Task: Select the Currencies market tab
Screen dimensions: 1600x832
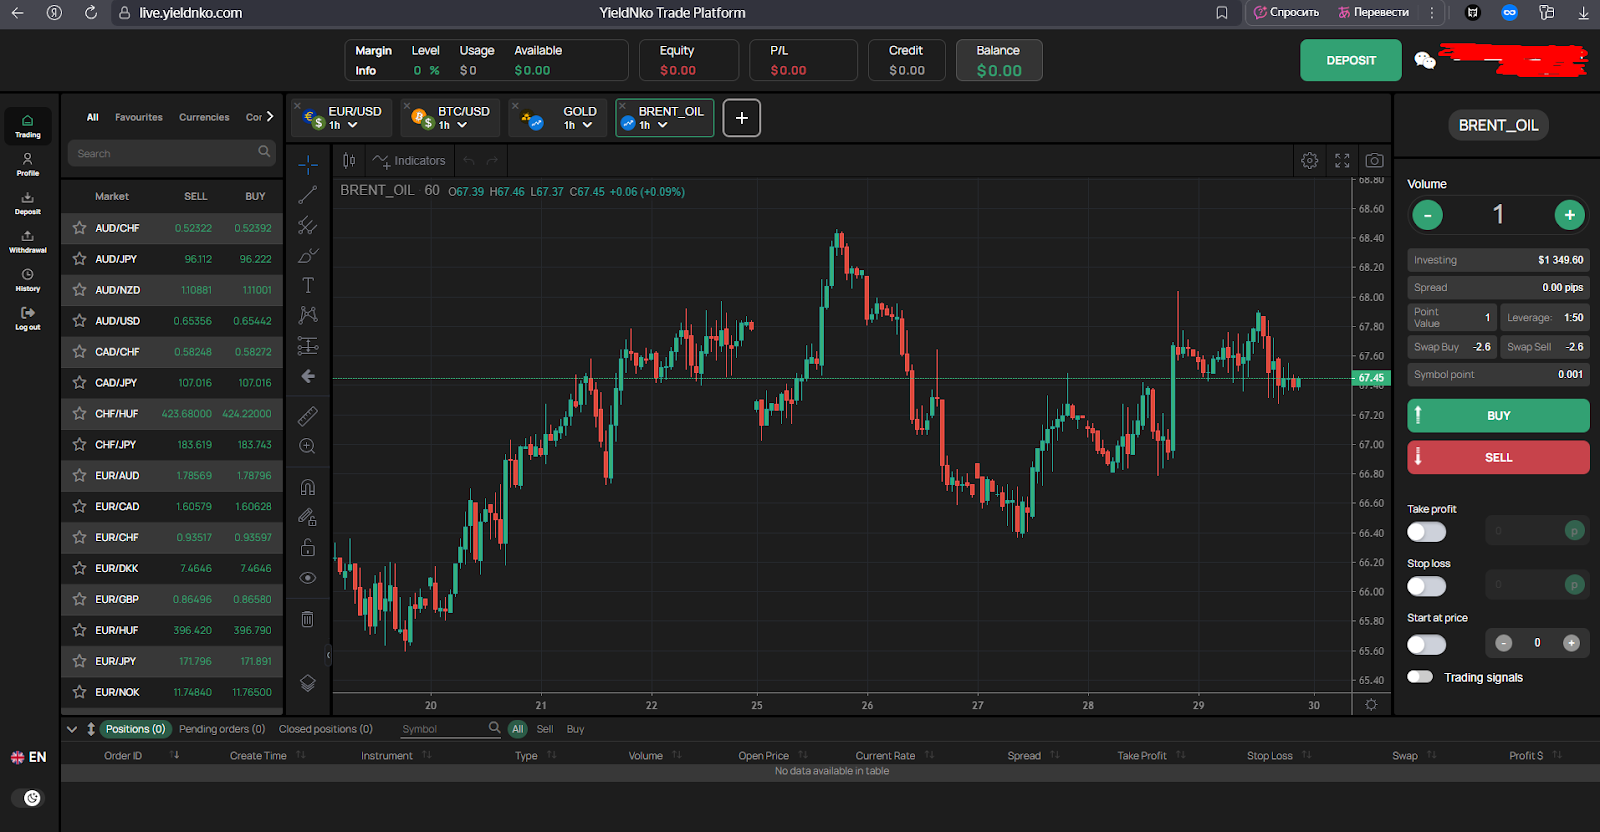Action: pyautogui.click(x=204, y=117)
